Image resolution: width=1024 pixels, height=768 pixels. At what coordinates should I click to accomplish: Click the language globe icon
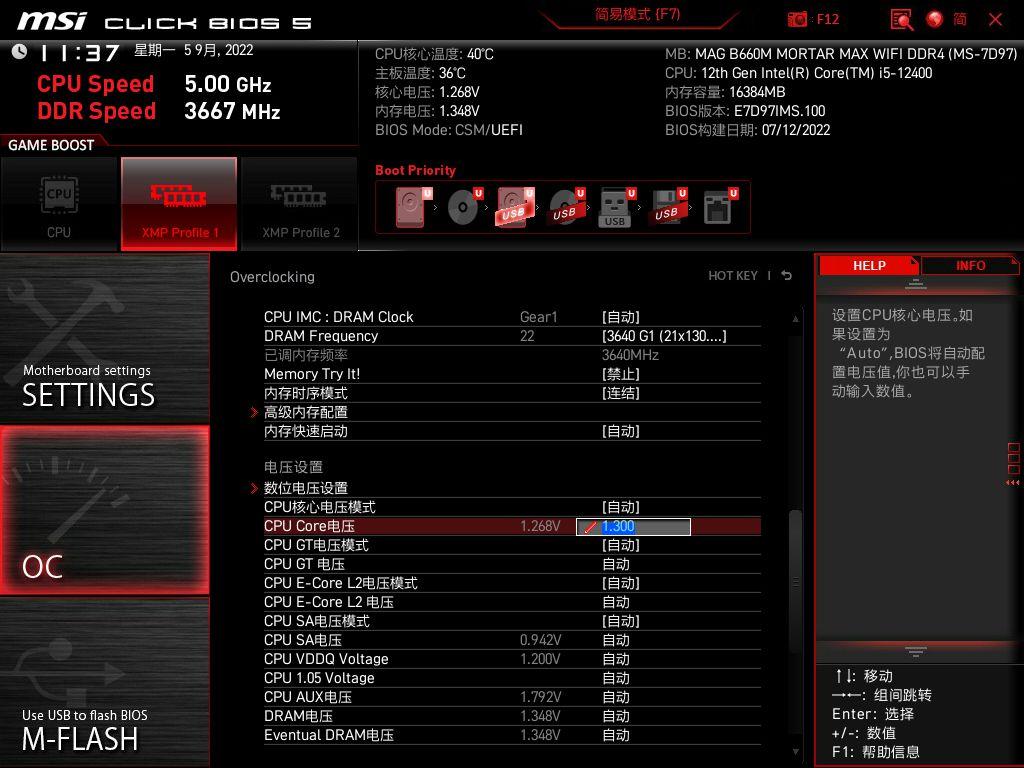click(x=933, y=19)
